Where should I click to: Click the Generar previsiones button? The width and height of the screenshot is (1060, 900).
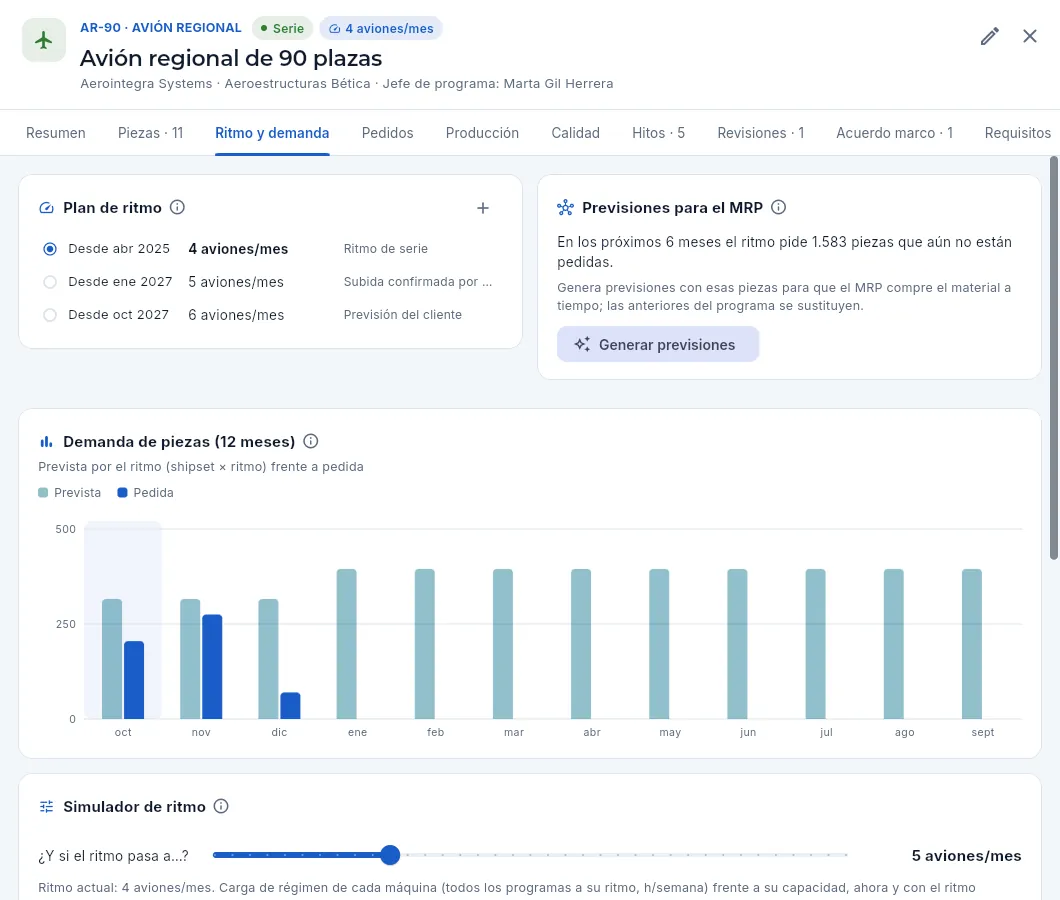point(658,344)
